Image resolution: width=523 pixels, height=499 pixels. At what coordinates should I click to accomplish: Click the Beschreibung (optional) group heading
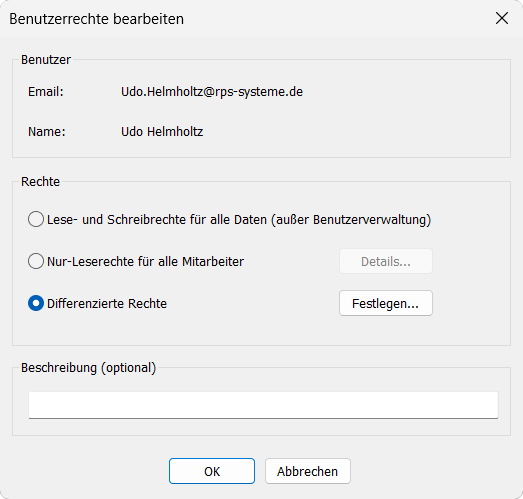click(x=88, y=368)
